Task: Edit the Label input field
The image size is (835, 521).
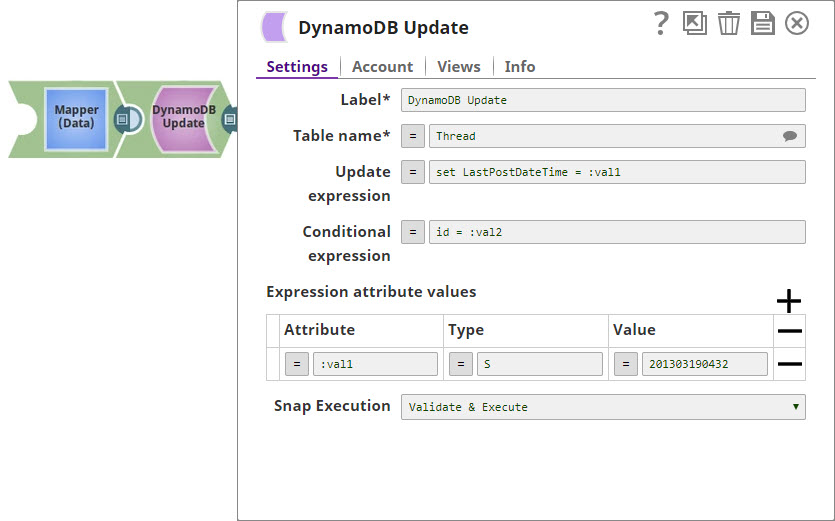Action: point(603,100)
